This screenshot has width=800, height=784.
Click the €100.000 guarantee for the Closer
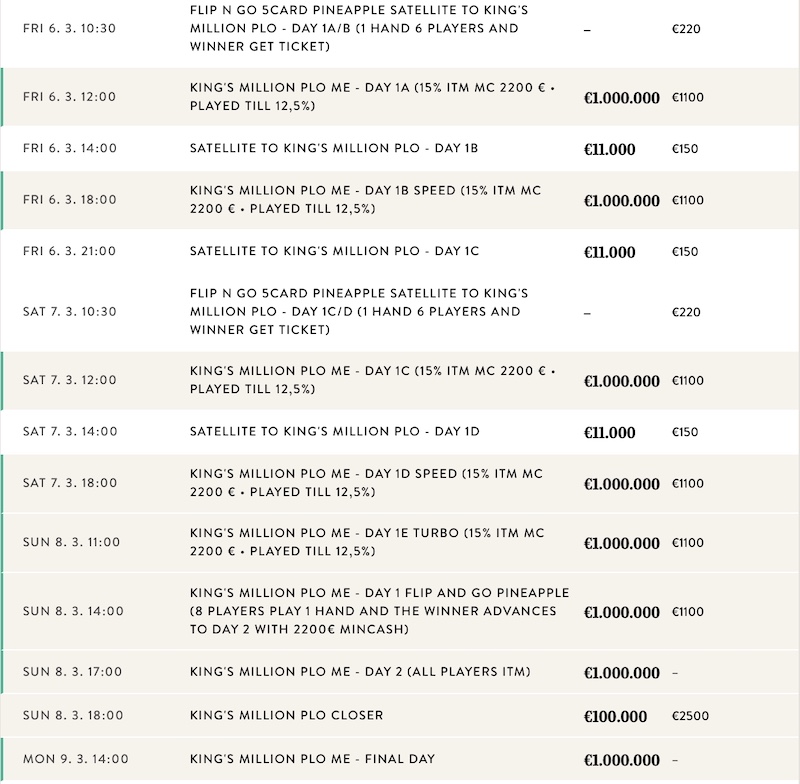(616, 717)
